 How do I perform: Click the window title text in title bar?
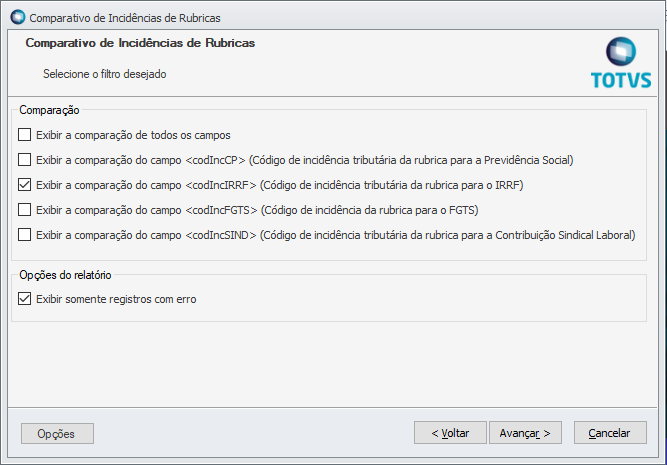point(125,18)
